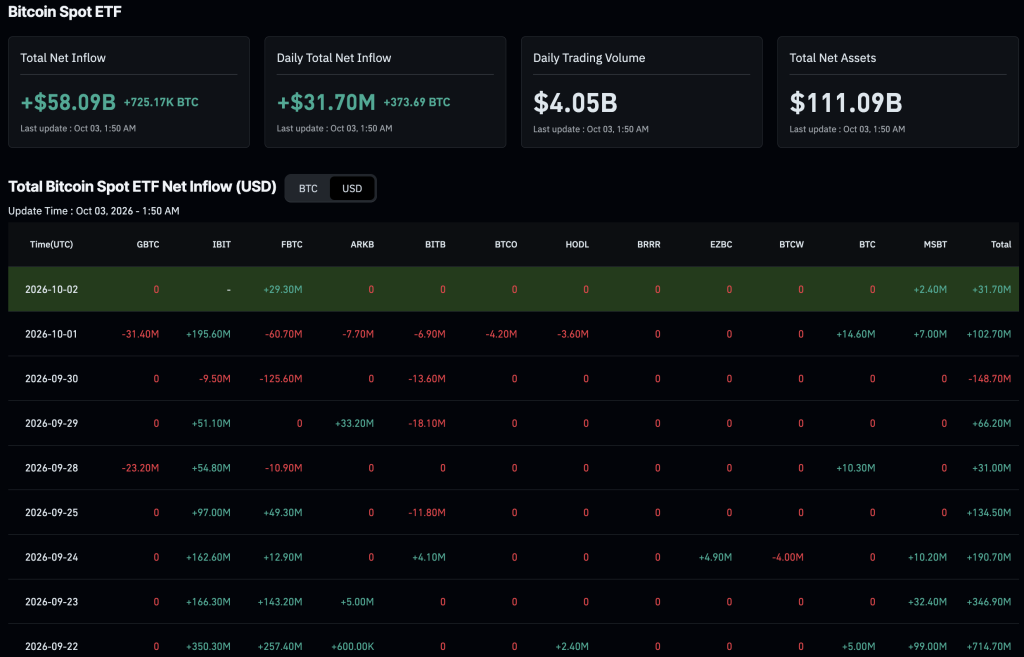The width and height of the screenshot is (1024, 657).
Task: Click the +350.30M IBIT inflow cell
Action: point(208,647)
